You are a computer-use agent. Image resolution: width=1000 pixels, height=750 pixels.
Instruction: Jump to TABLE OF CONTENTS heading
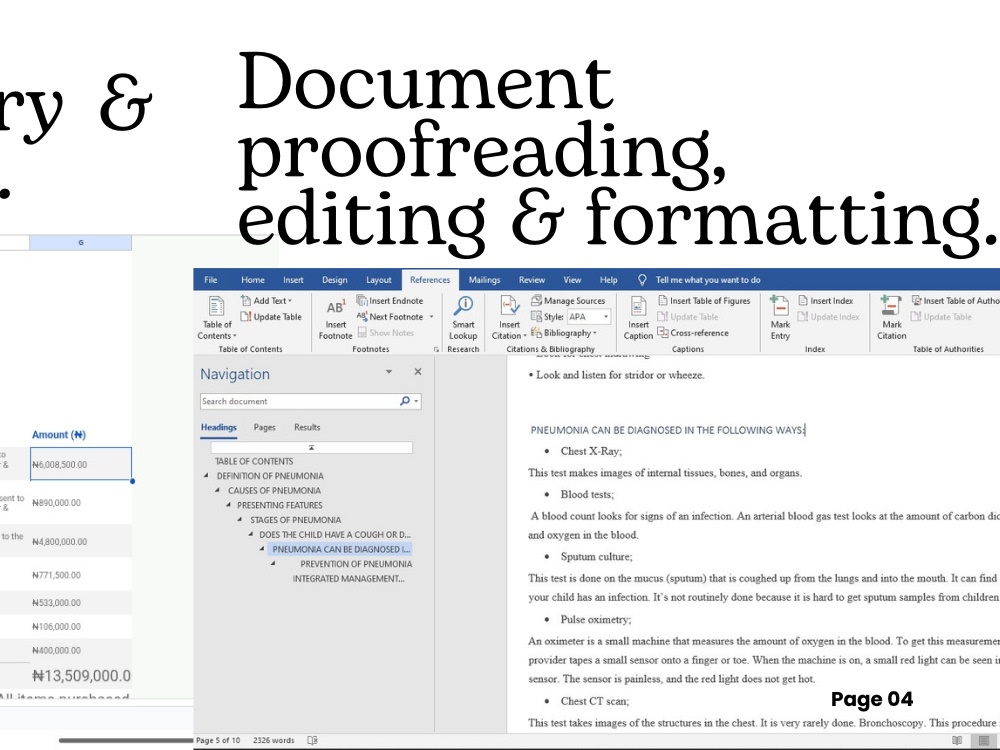254,461
